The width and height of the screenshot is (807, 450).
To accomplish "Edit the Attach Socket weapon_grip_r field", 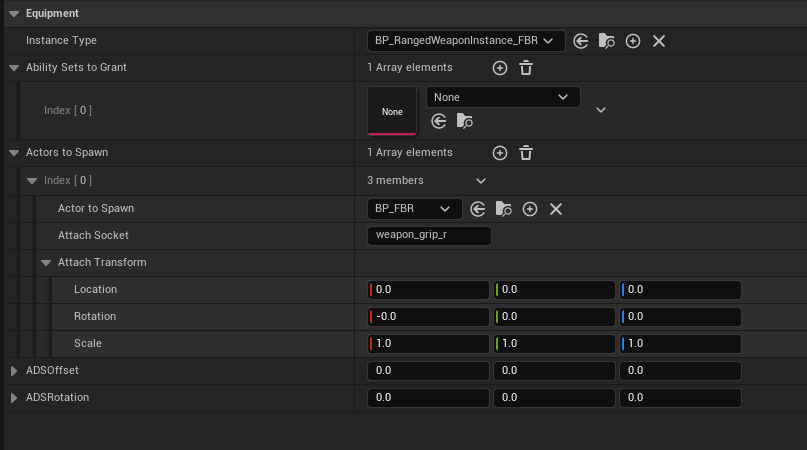I will point(429,235).
